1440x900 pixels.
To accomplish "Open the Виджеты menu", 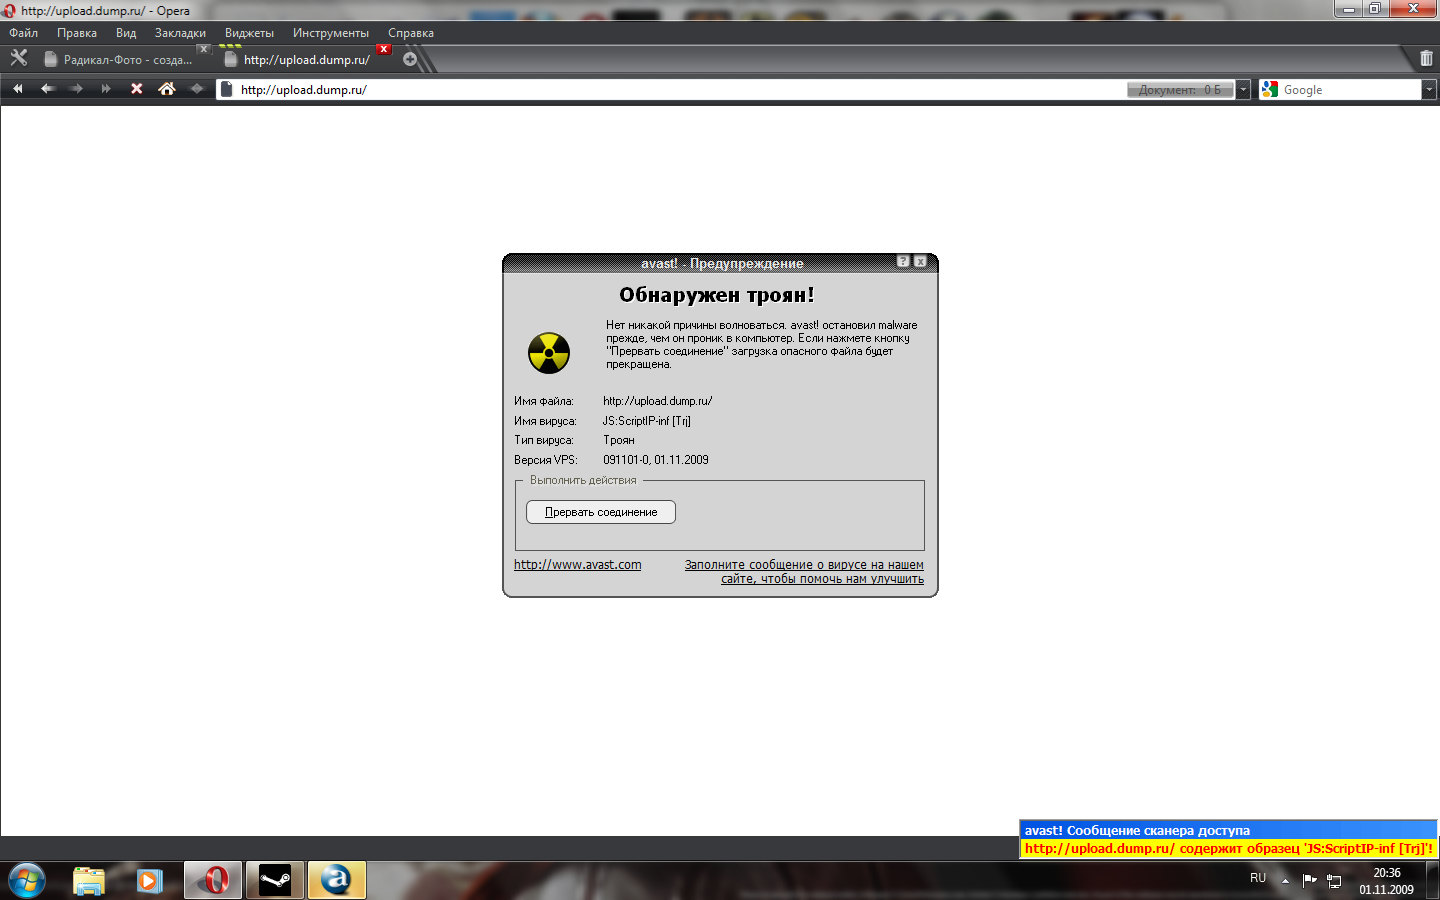I will click(x=249, y=33).
